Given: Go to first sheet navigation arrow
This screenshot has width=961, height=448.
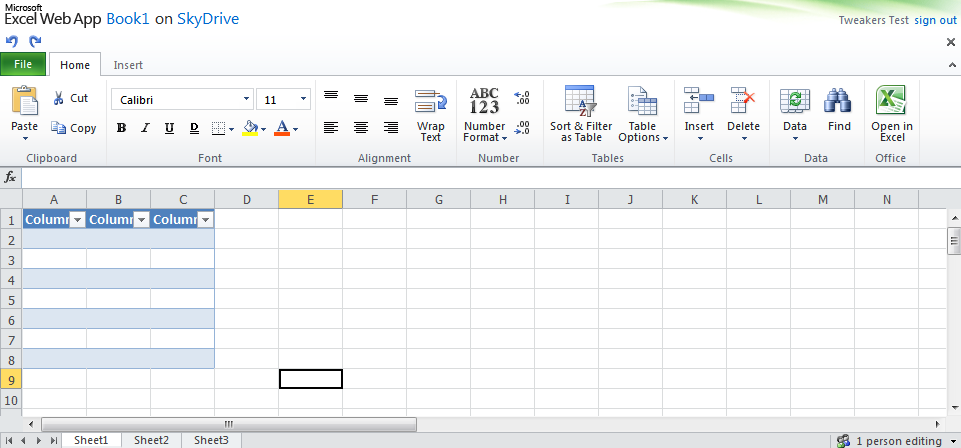Looking at the screenshot, I should (10, 441).
